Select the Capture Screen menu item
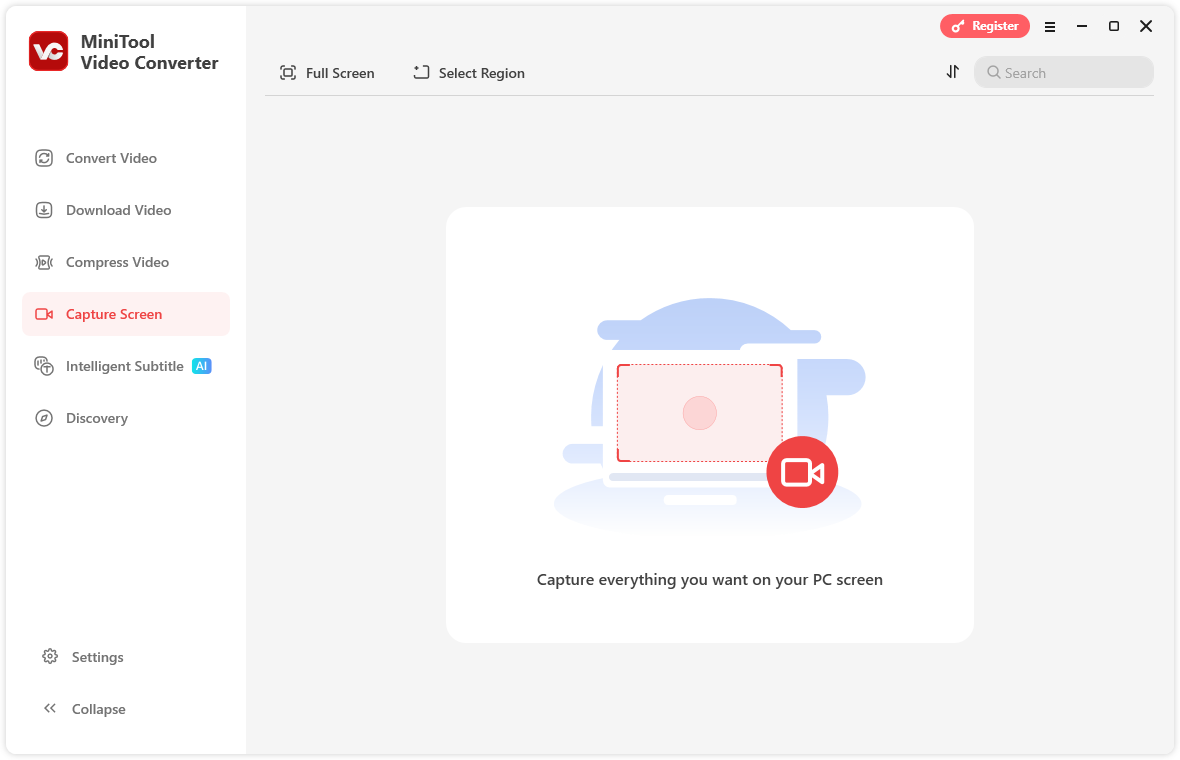 coord(126,314)
